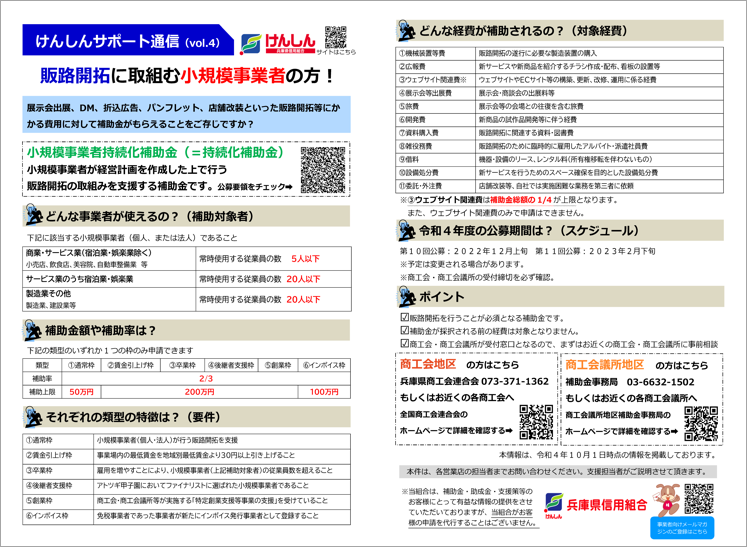Check the box for 商工会・商工会議所が受付窓口
Viewport: 747px width, 547px height.
point(404,343)
